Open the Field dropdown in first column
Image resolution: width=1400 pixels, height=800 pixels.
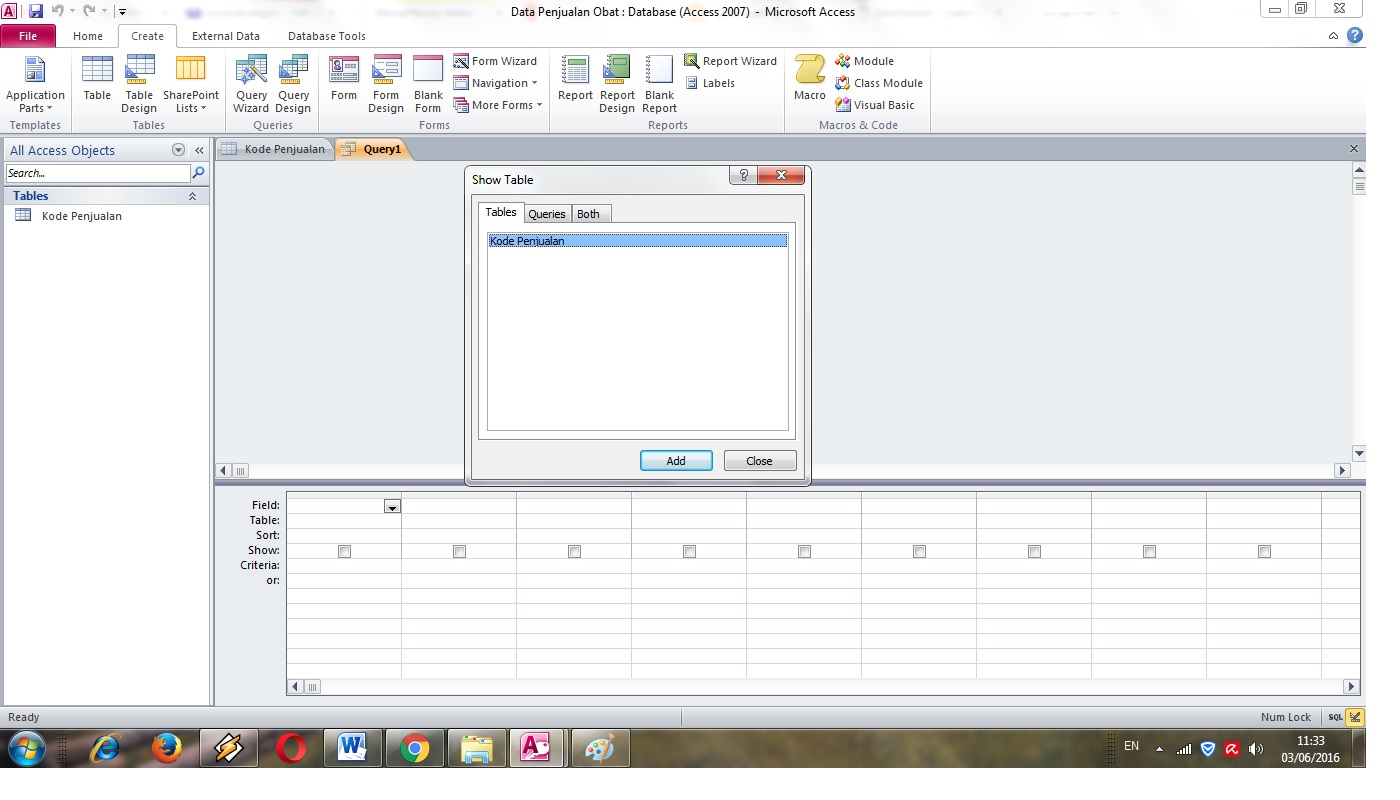(x=392, y=507)
